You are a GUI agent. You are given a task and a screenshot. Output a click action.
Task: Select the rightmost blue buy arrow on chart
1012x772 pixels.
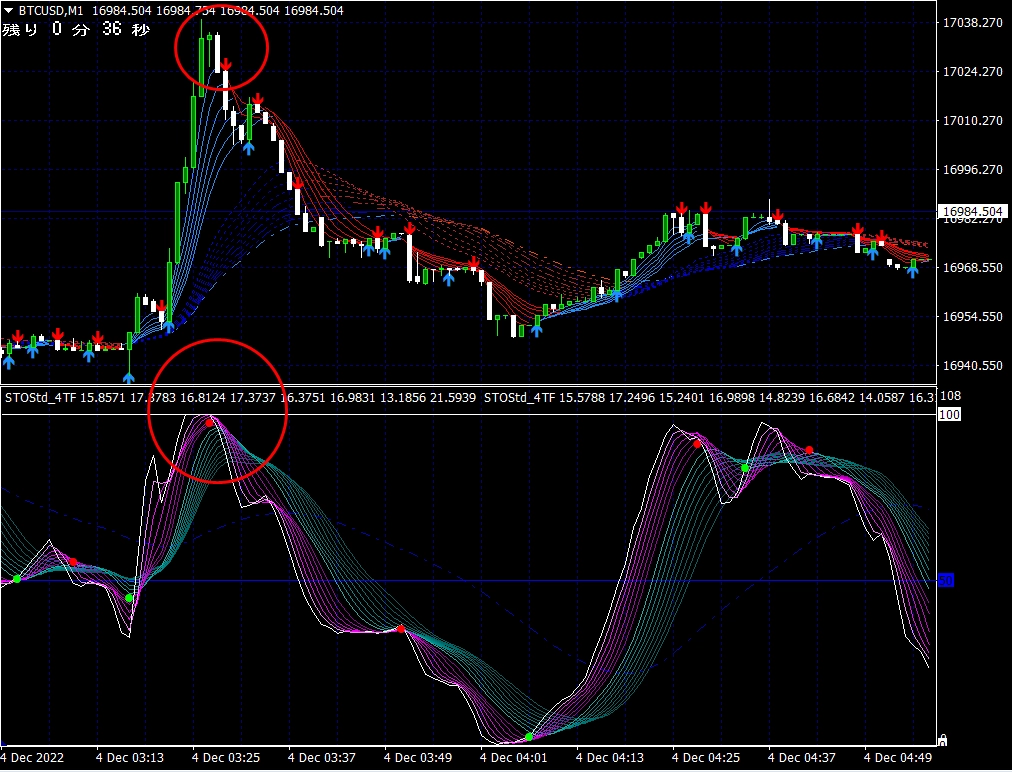[x=912, y=271]
